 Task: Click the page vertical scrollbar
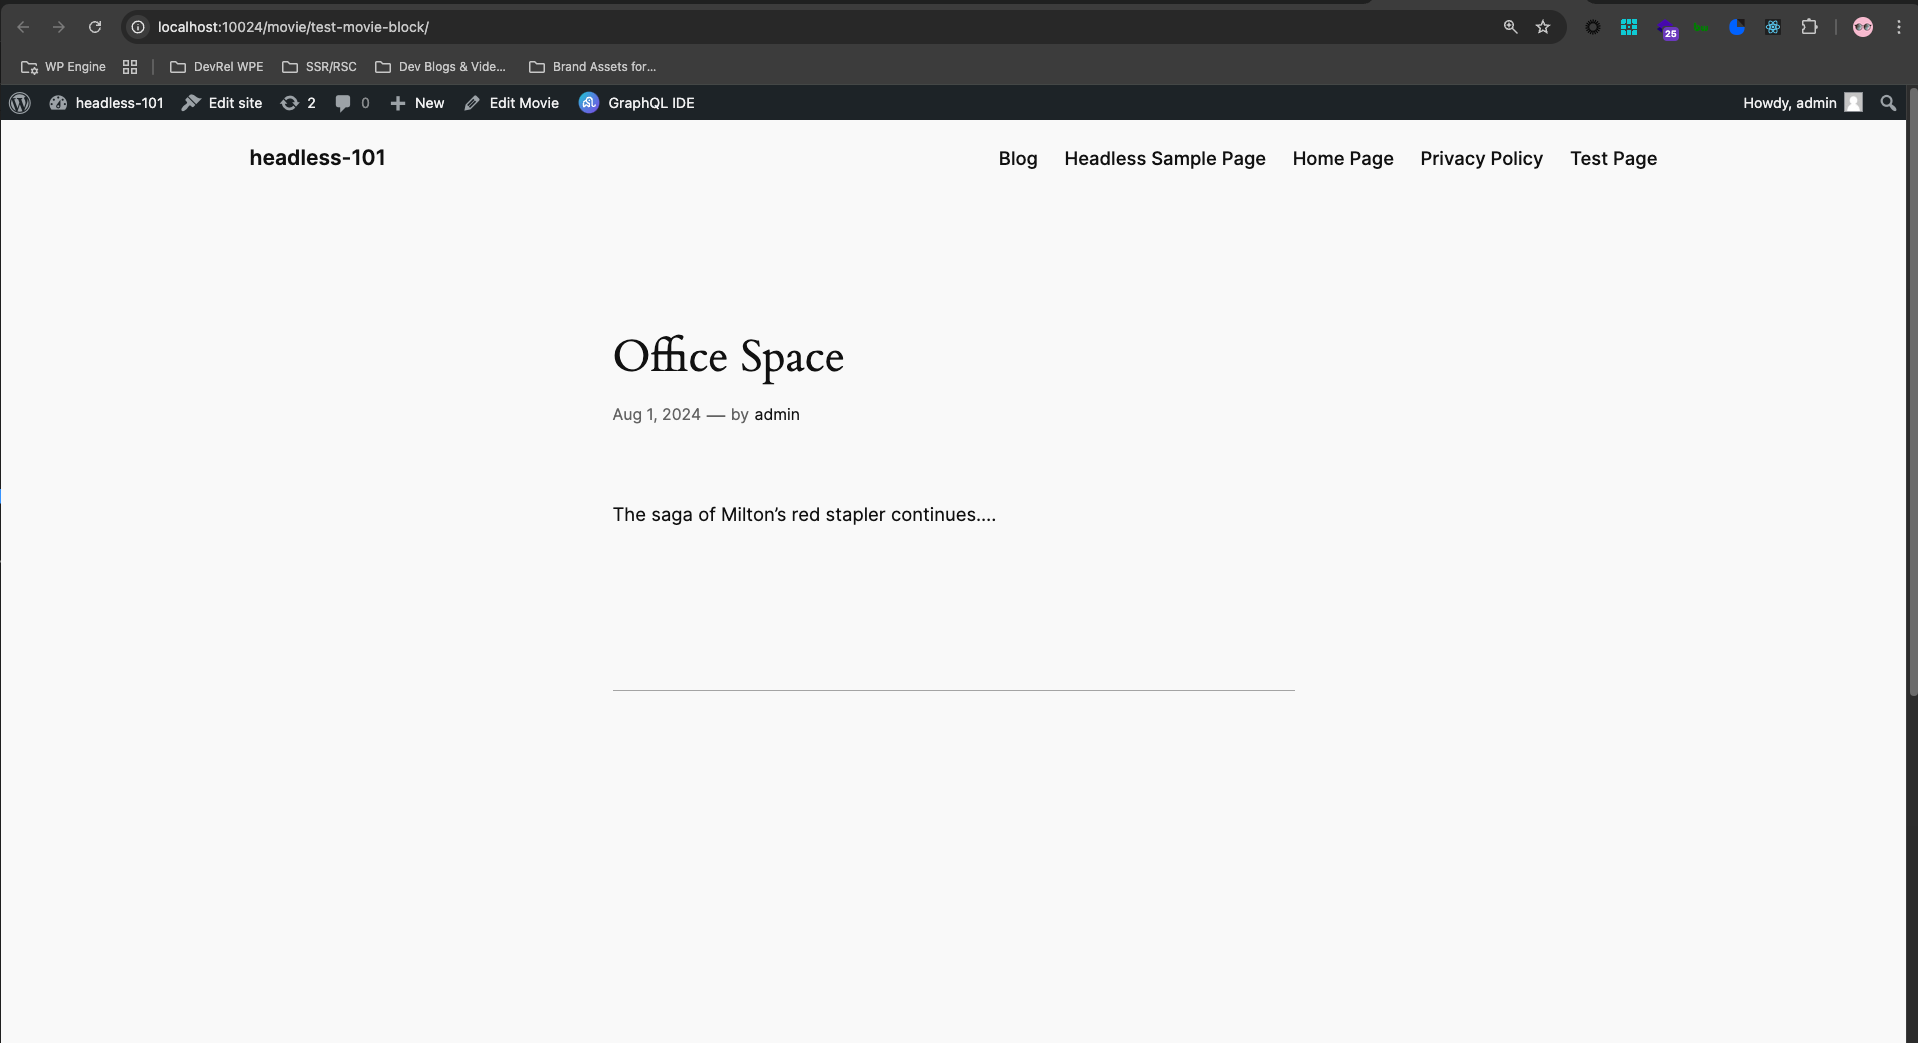click(x=1912, y=392)
